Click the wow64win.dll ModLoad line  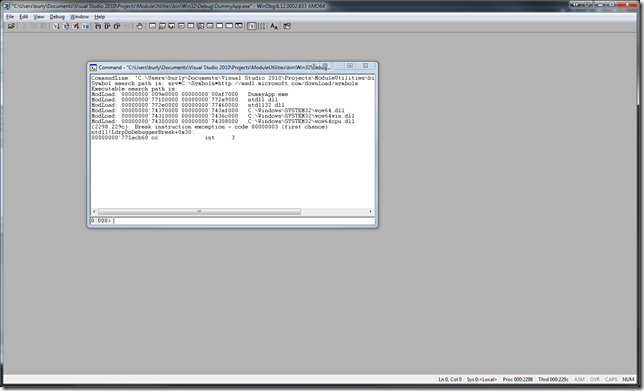(x=223, y=116)
